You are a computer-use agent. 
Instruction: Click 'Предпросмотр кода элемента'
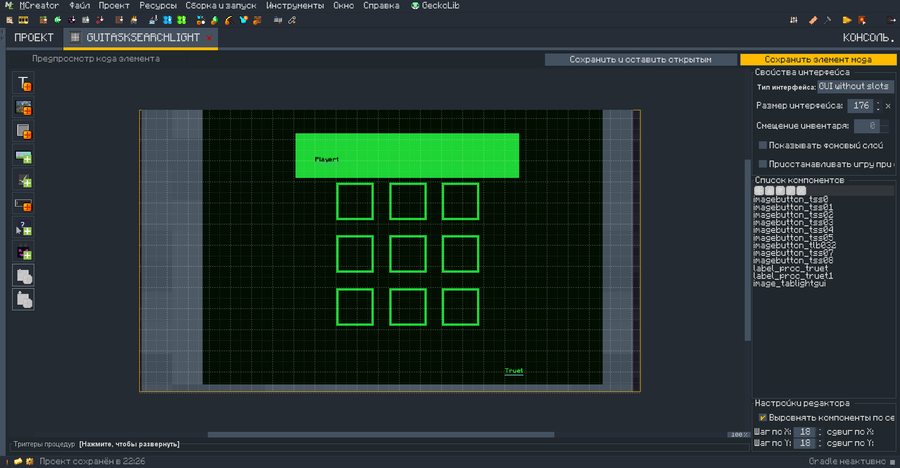[96, 59]
